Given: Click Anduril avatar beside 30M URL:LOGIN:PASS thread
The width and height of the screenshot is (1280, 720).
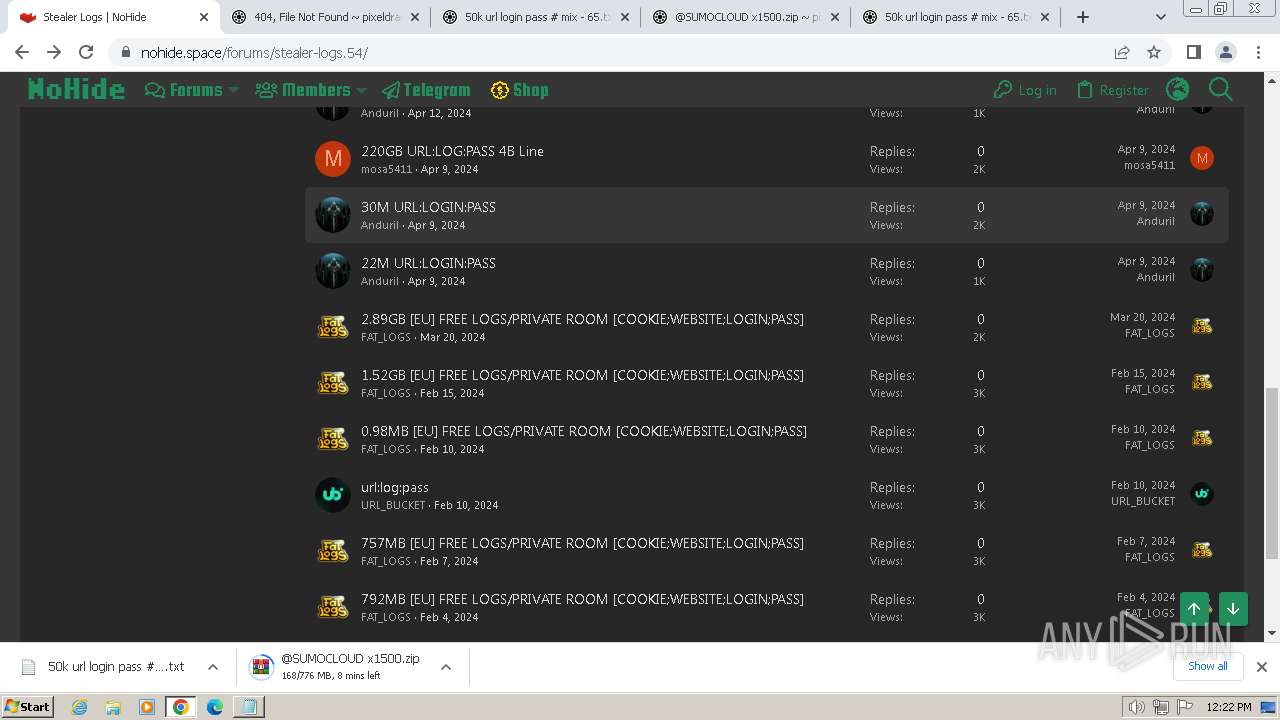Looking at the screenshot, I should coord(333,215).
